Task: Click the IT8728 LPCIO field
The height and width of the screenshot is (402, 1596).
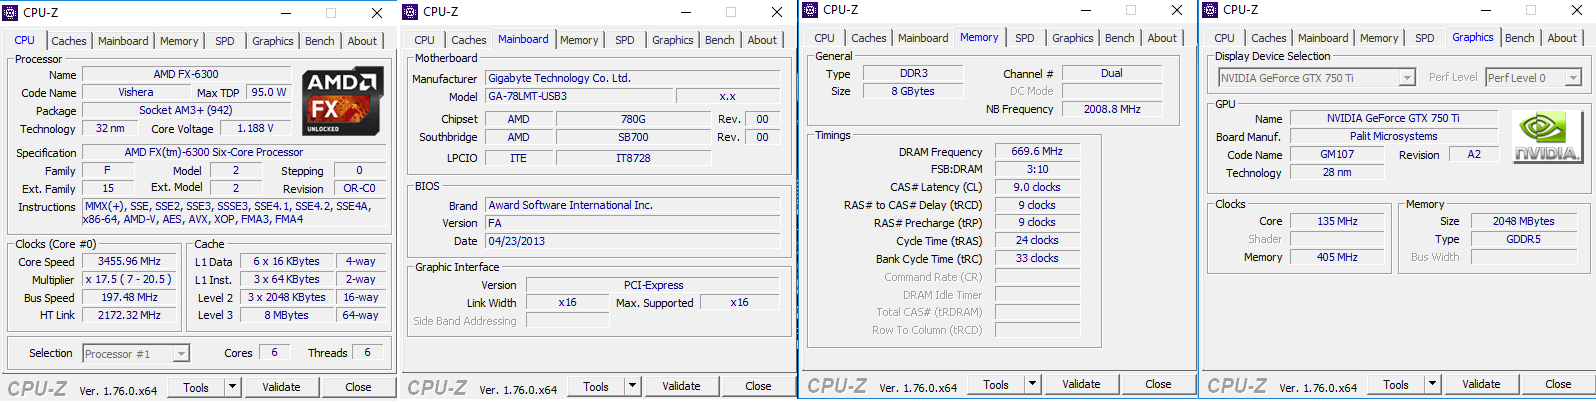Action: pos(633,158)
